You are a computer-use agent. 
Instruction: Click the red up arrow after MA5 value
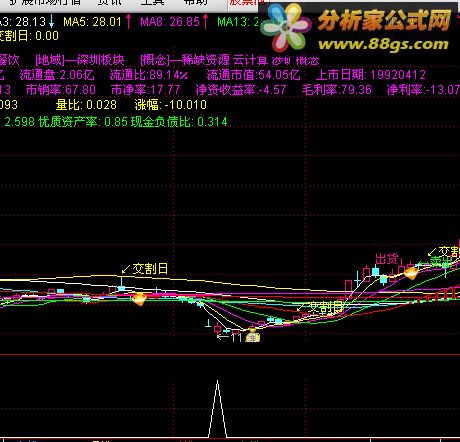click(128, 21)
